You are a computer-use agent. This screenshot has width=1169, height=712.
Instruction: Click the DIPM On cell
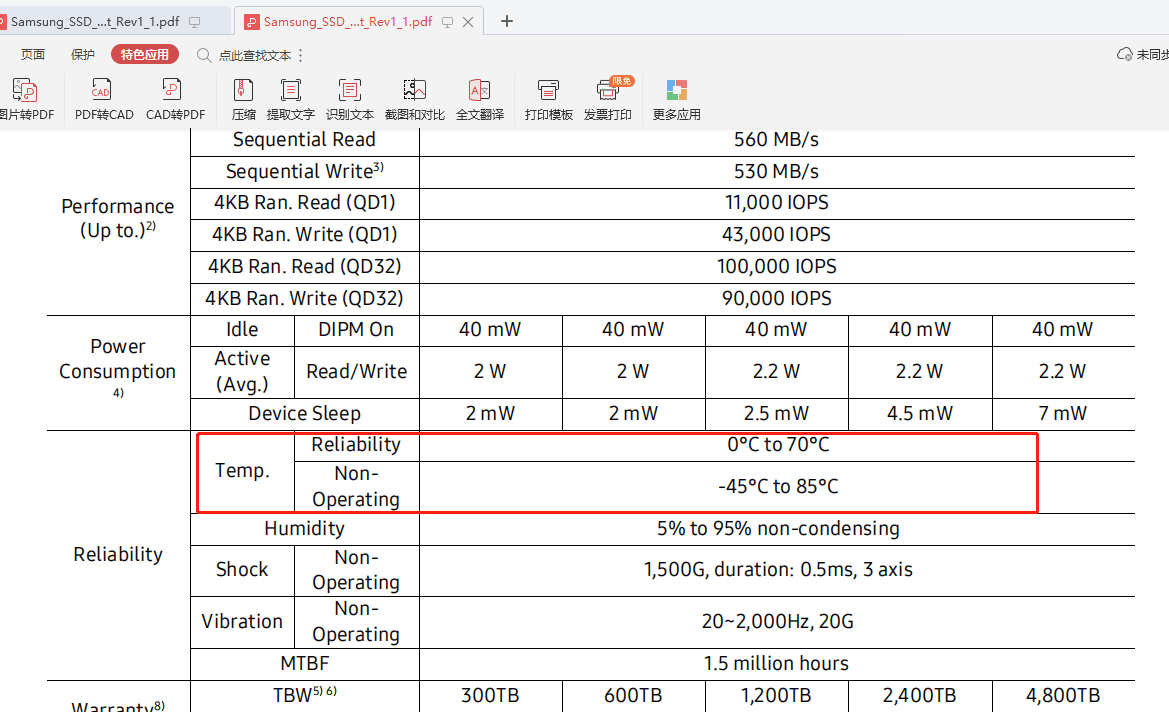[356, 330]
